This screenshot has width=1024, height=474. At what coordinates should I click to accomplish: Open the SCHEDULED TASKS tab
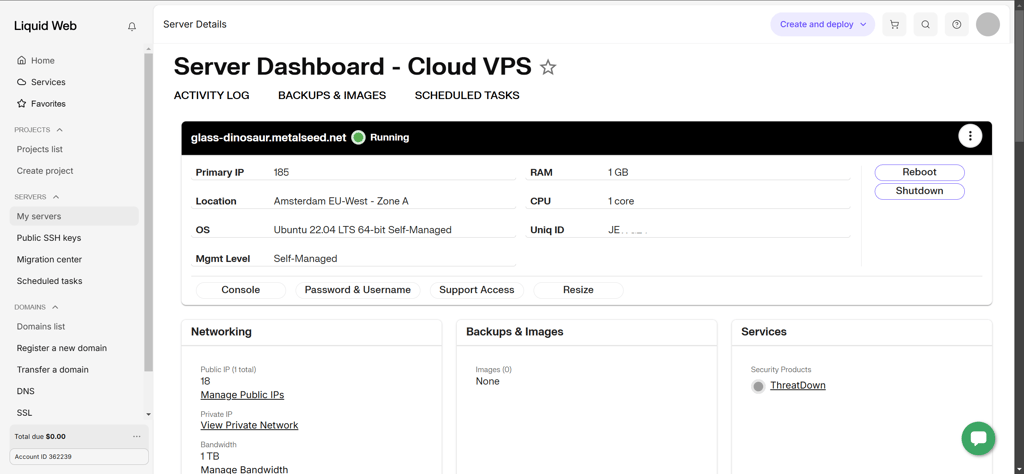[467, 95]
